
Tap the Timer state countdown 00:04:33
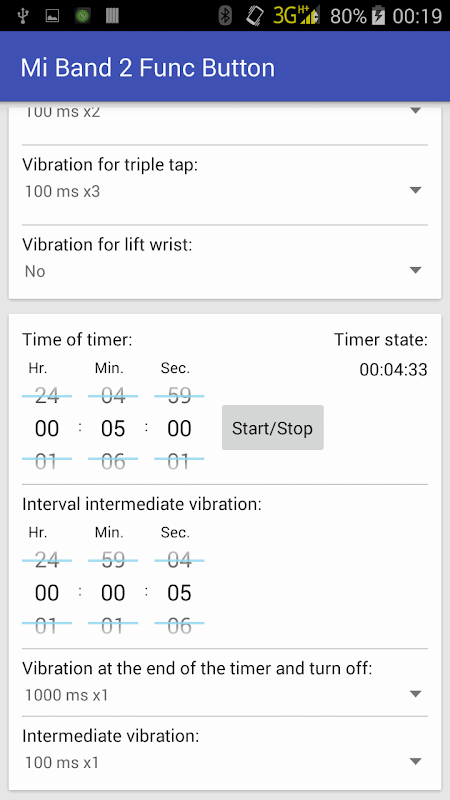click(393, 369)
